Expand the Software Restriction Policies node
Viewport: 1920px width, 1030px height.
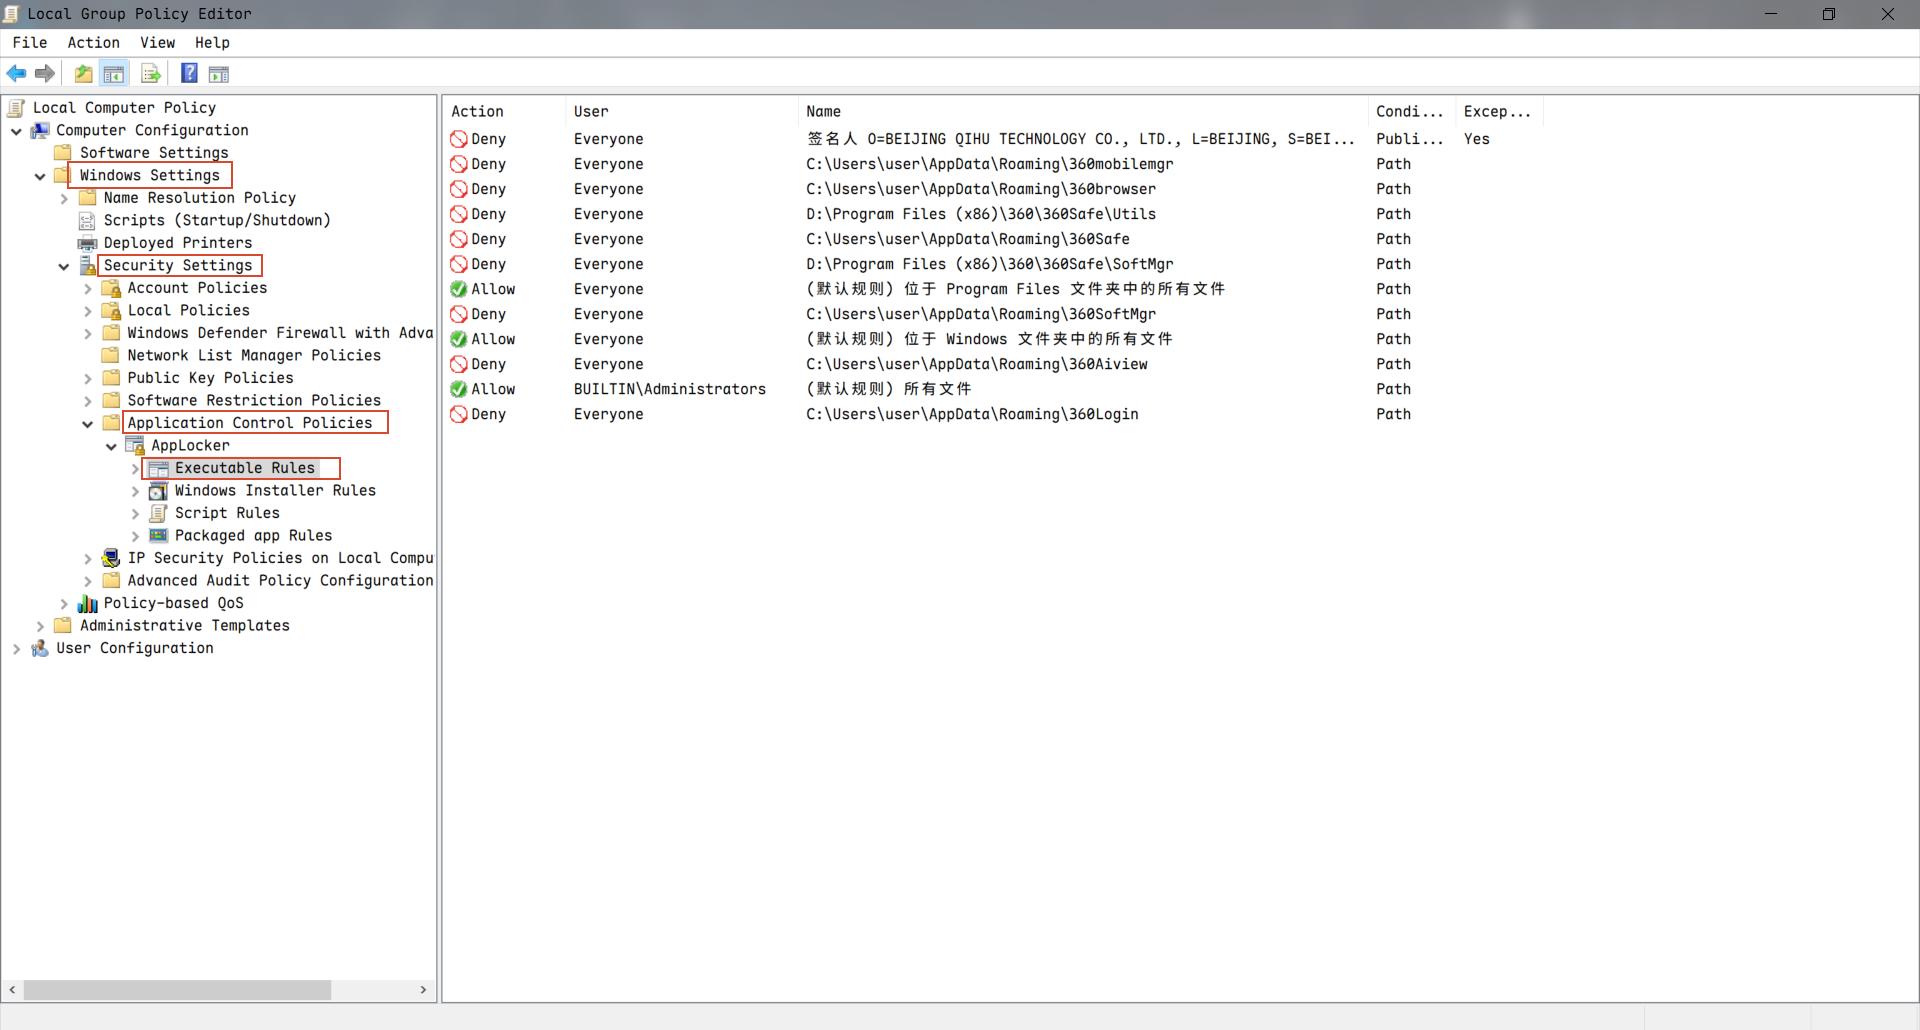tap(88, 401)
